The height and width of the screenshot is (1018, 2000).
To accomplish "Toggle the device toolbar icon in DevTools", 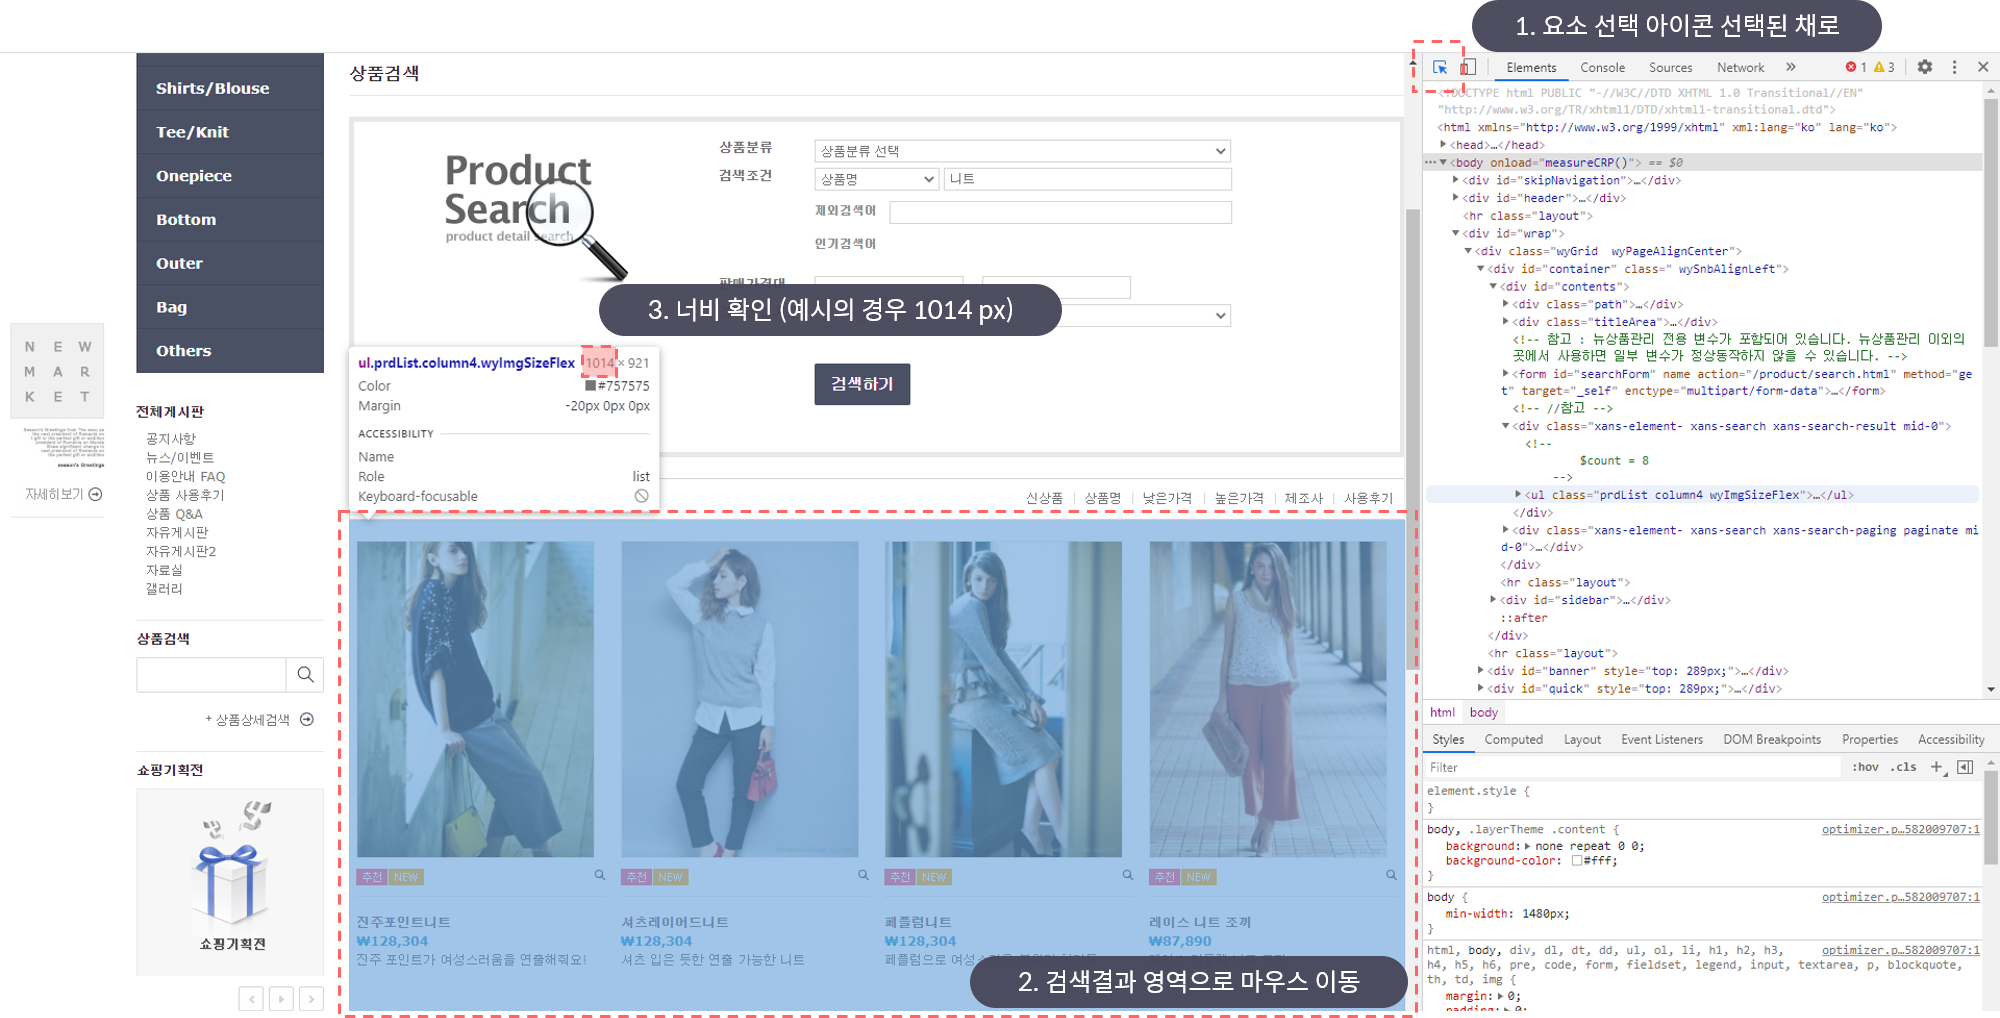I will (x=1468, y=68).
